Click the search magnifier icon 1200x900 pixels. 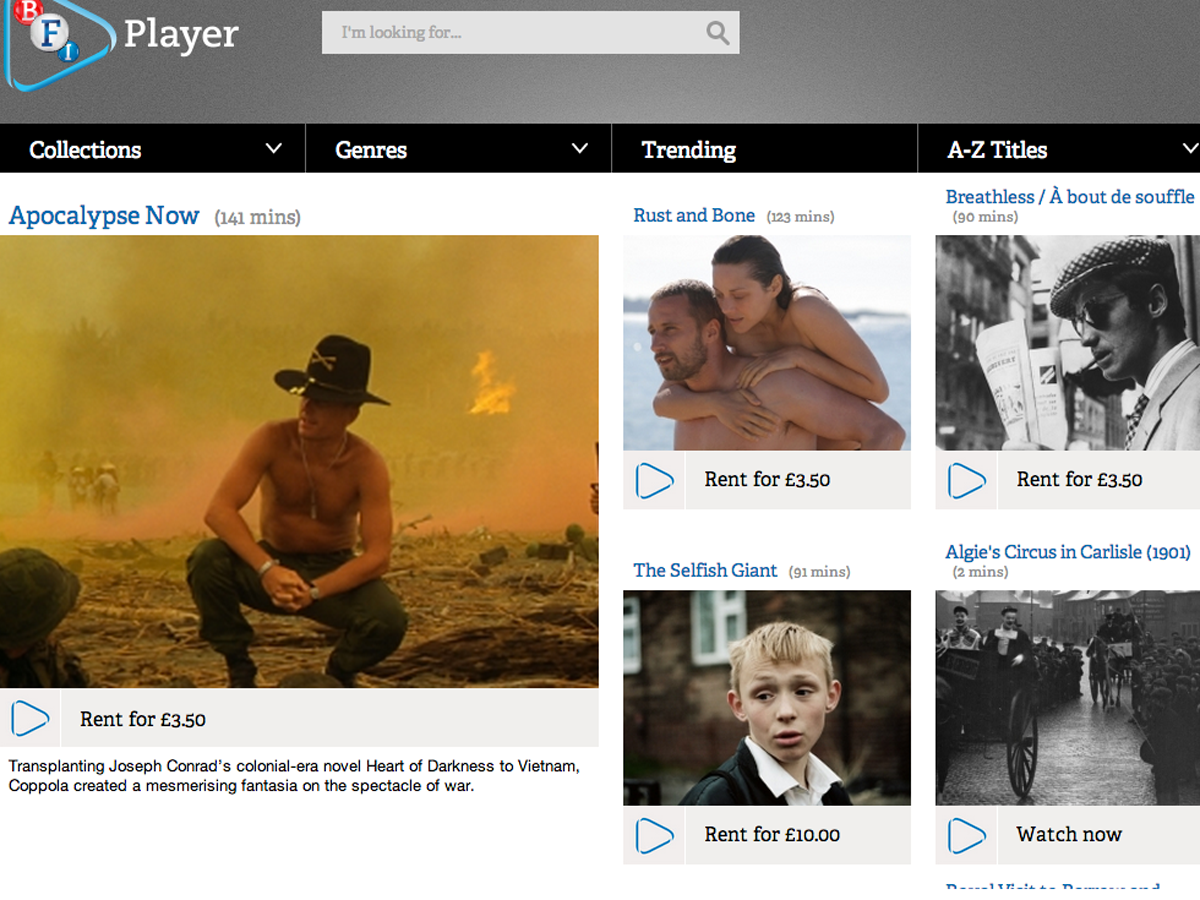tap(718, 33)
